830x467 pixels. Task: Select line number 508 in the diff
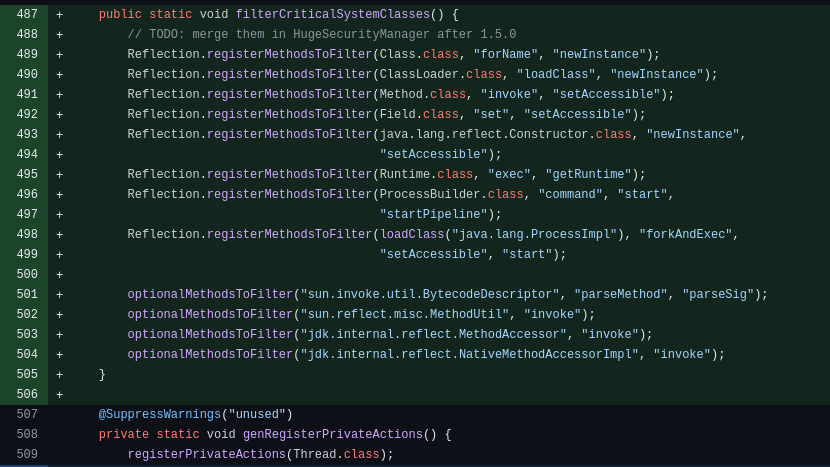tap(27, 434)
